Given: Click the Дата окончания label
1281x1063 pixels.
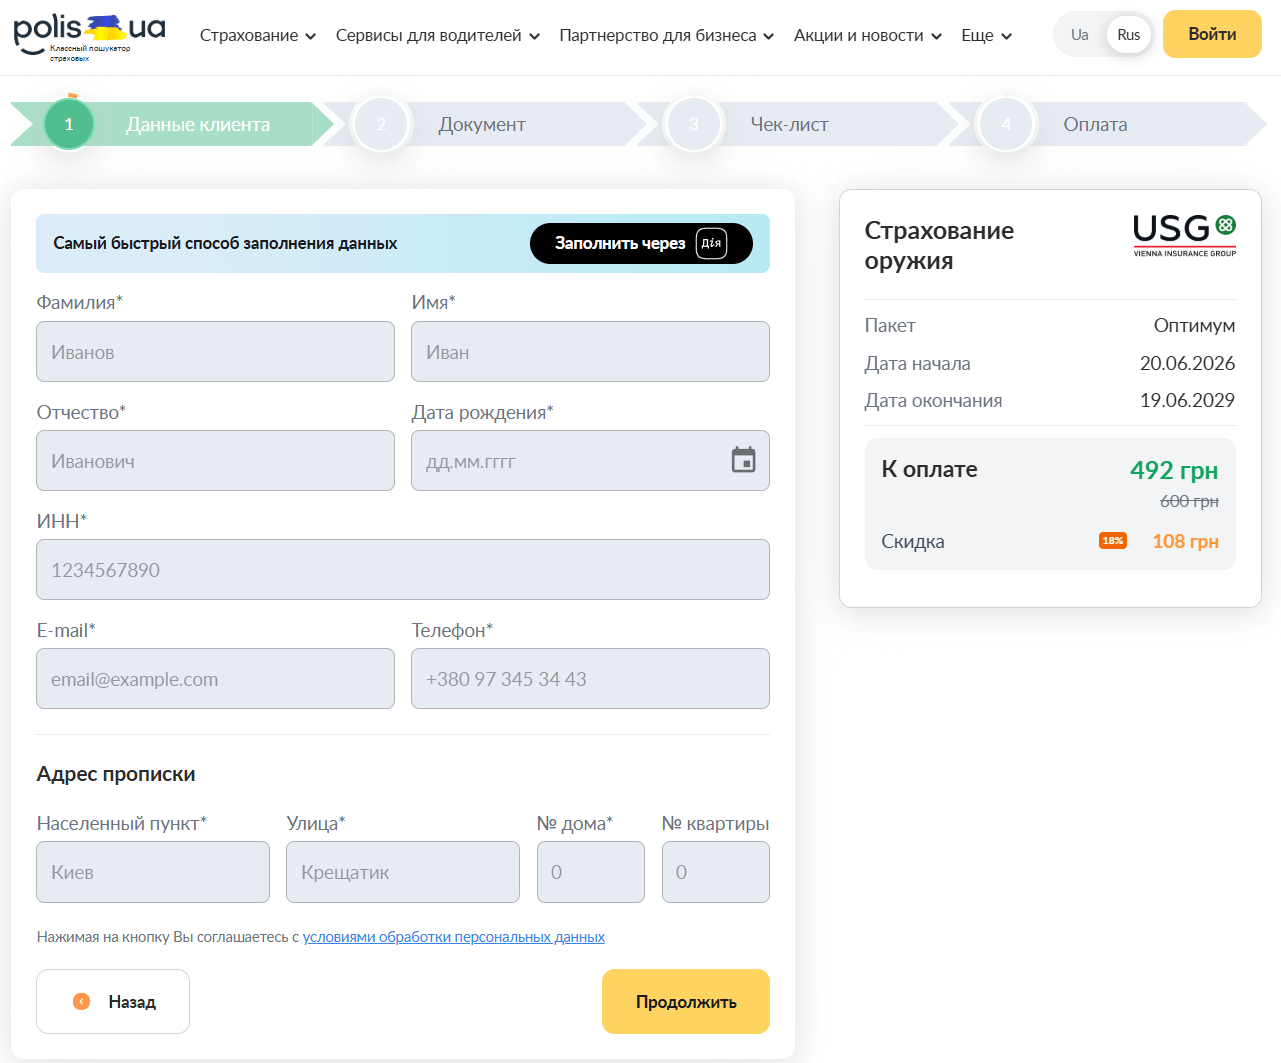Looking at the screenshot, I should pos(933,400).
